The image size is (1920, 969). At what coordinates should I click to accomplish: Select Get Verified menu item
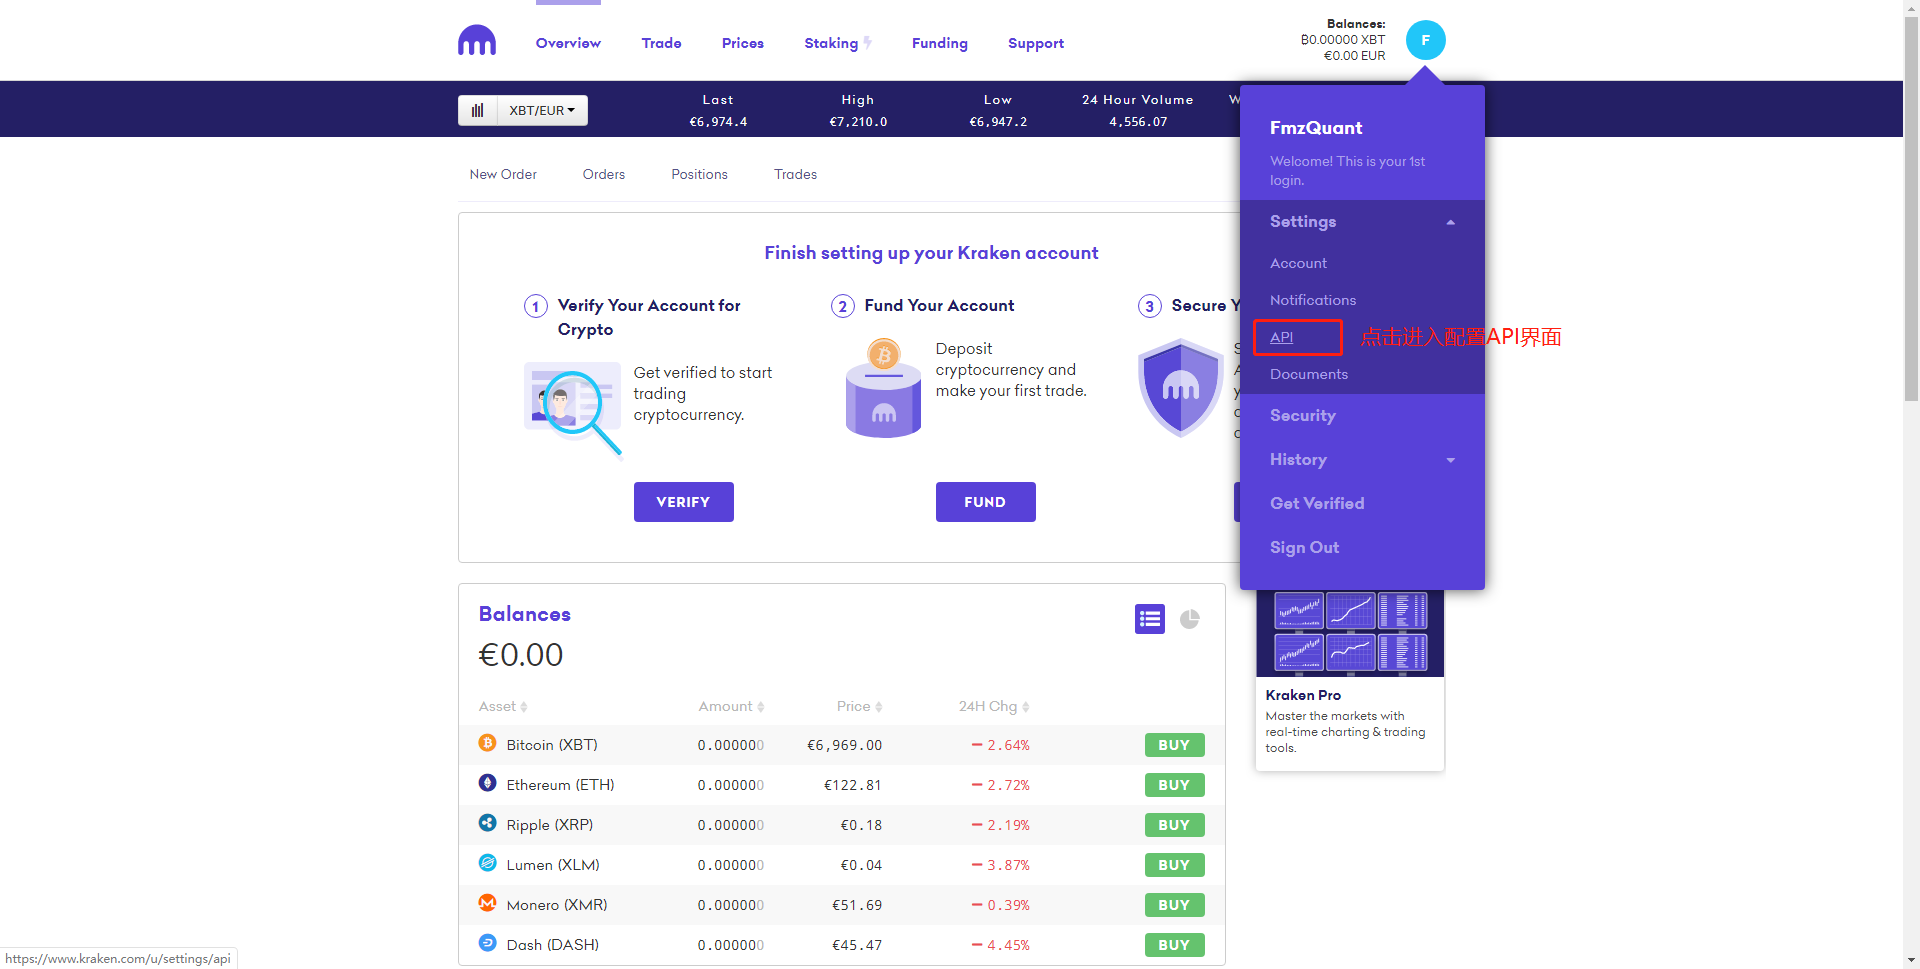(1317, 504)
